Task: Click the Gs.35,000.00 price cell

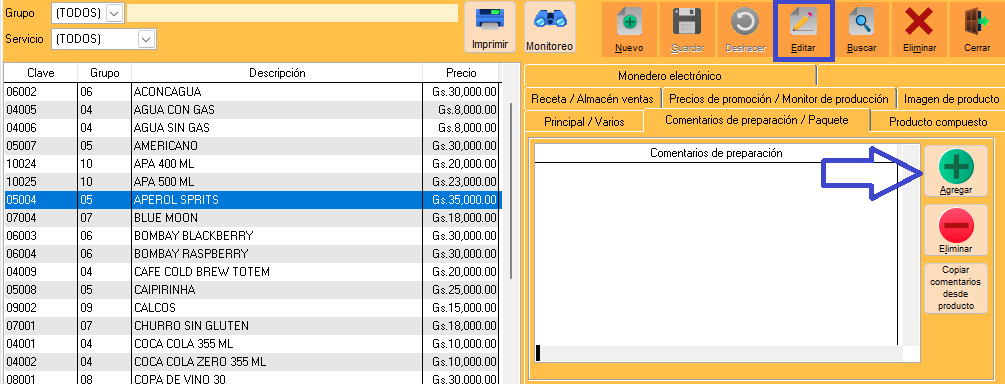Action: (x=461, y=200)
